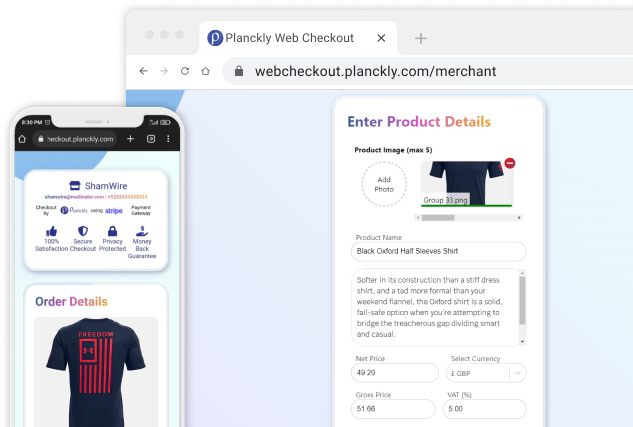Close the Planckly Web Checkout tab
Screen dimensions: 633x427
[x=381, y=38]
